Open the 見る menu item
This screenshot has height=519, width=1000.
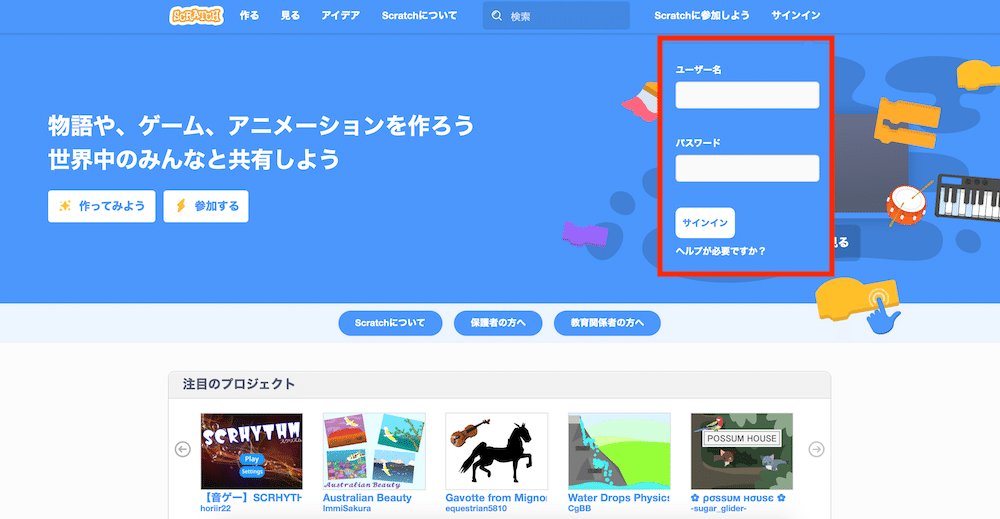point(290,15)
